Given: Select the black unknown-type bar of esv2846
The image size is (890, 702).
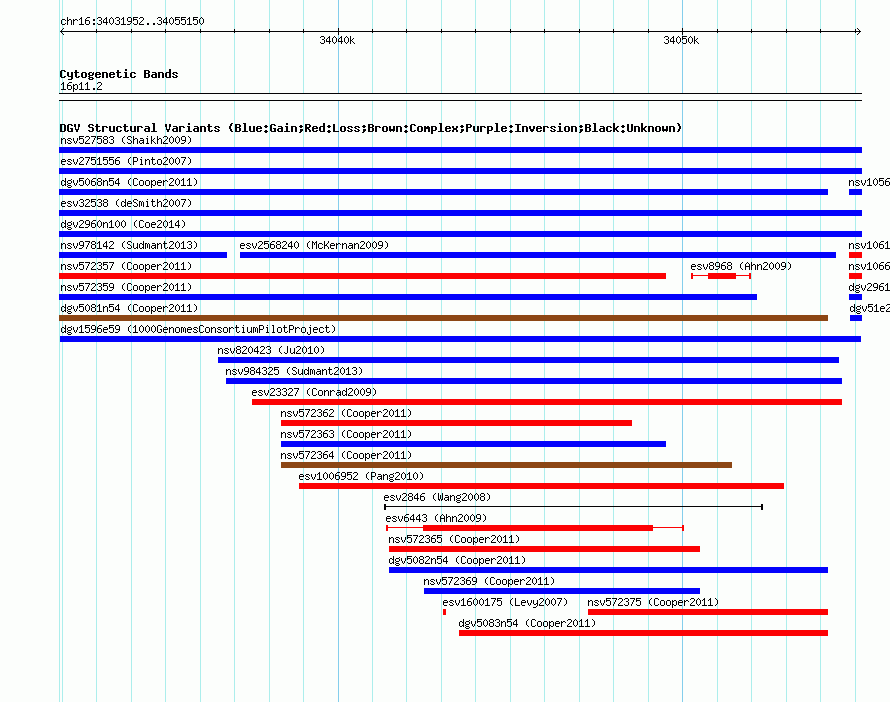Looking at the screenshot, I should (573, 507).
